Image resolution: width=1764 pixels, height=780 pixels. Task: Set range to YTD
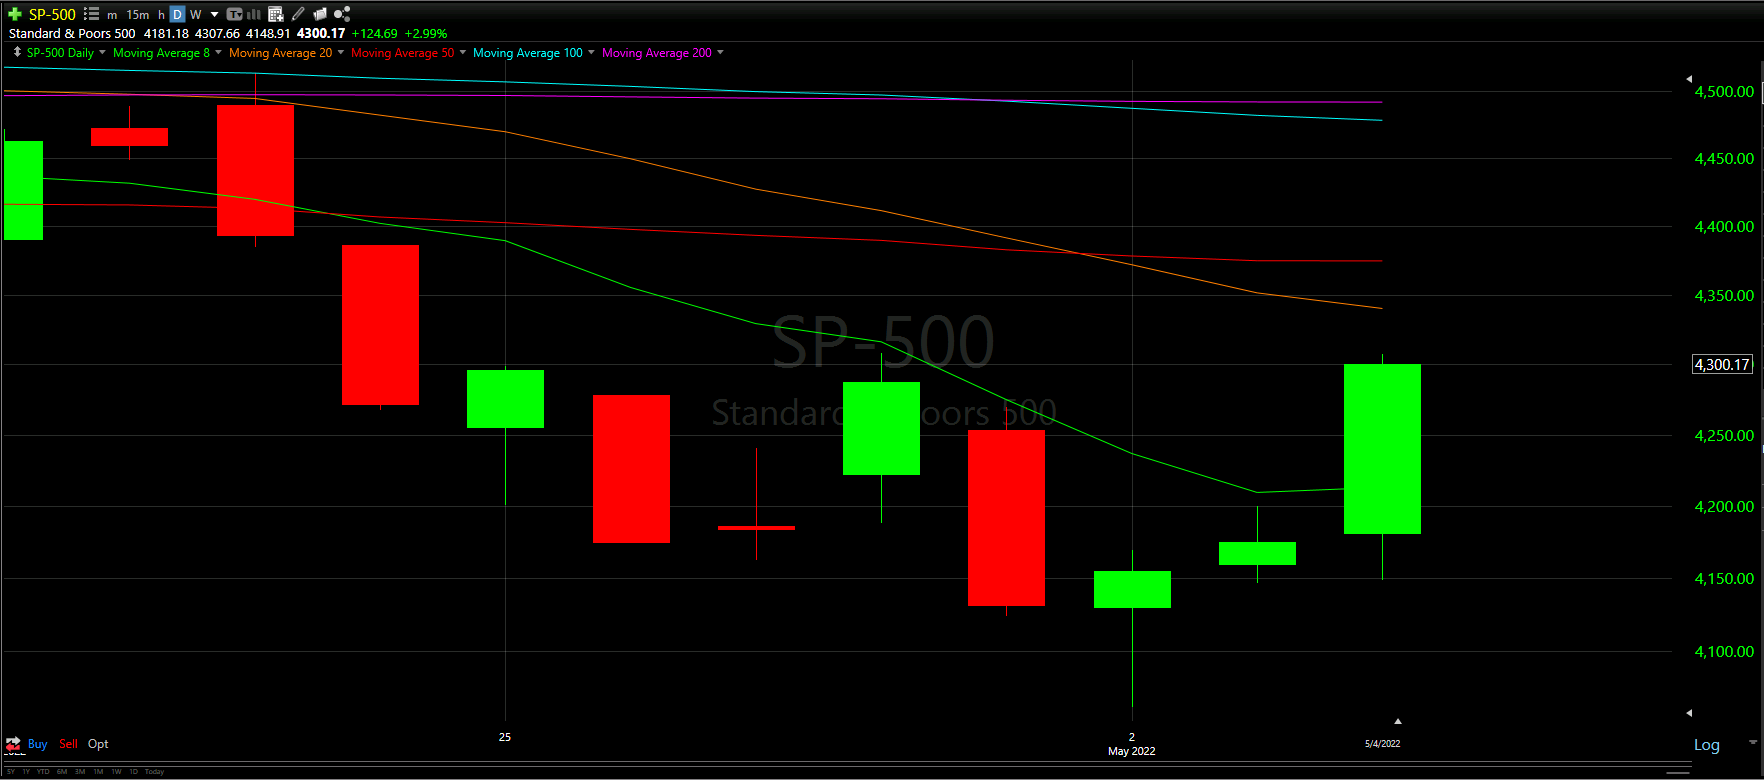tap(43, 771)
